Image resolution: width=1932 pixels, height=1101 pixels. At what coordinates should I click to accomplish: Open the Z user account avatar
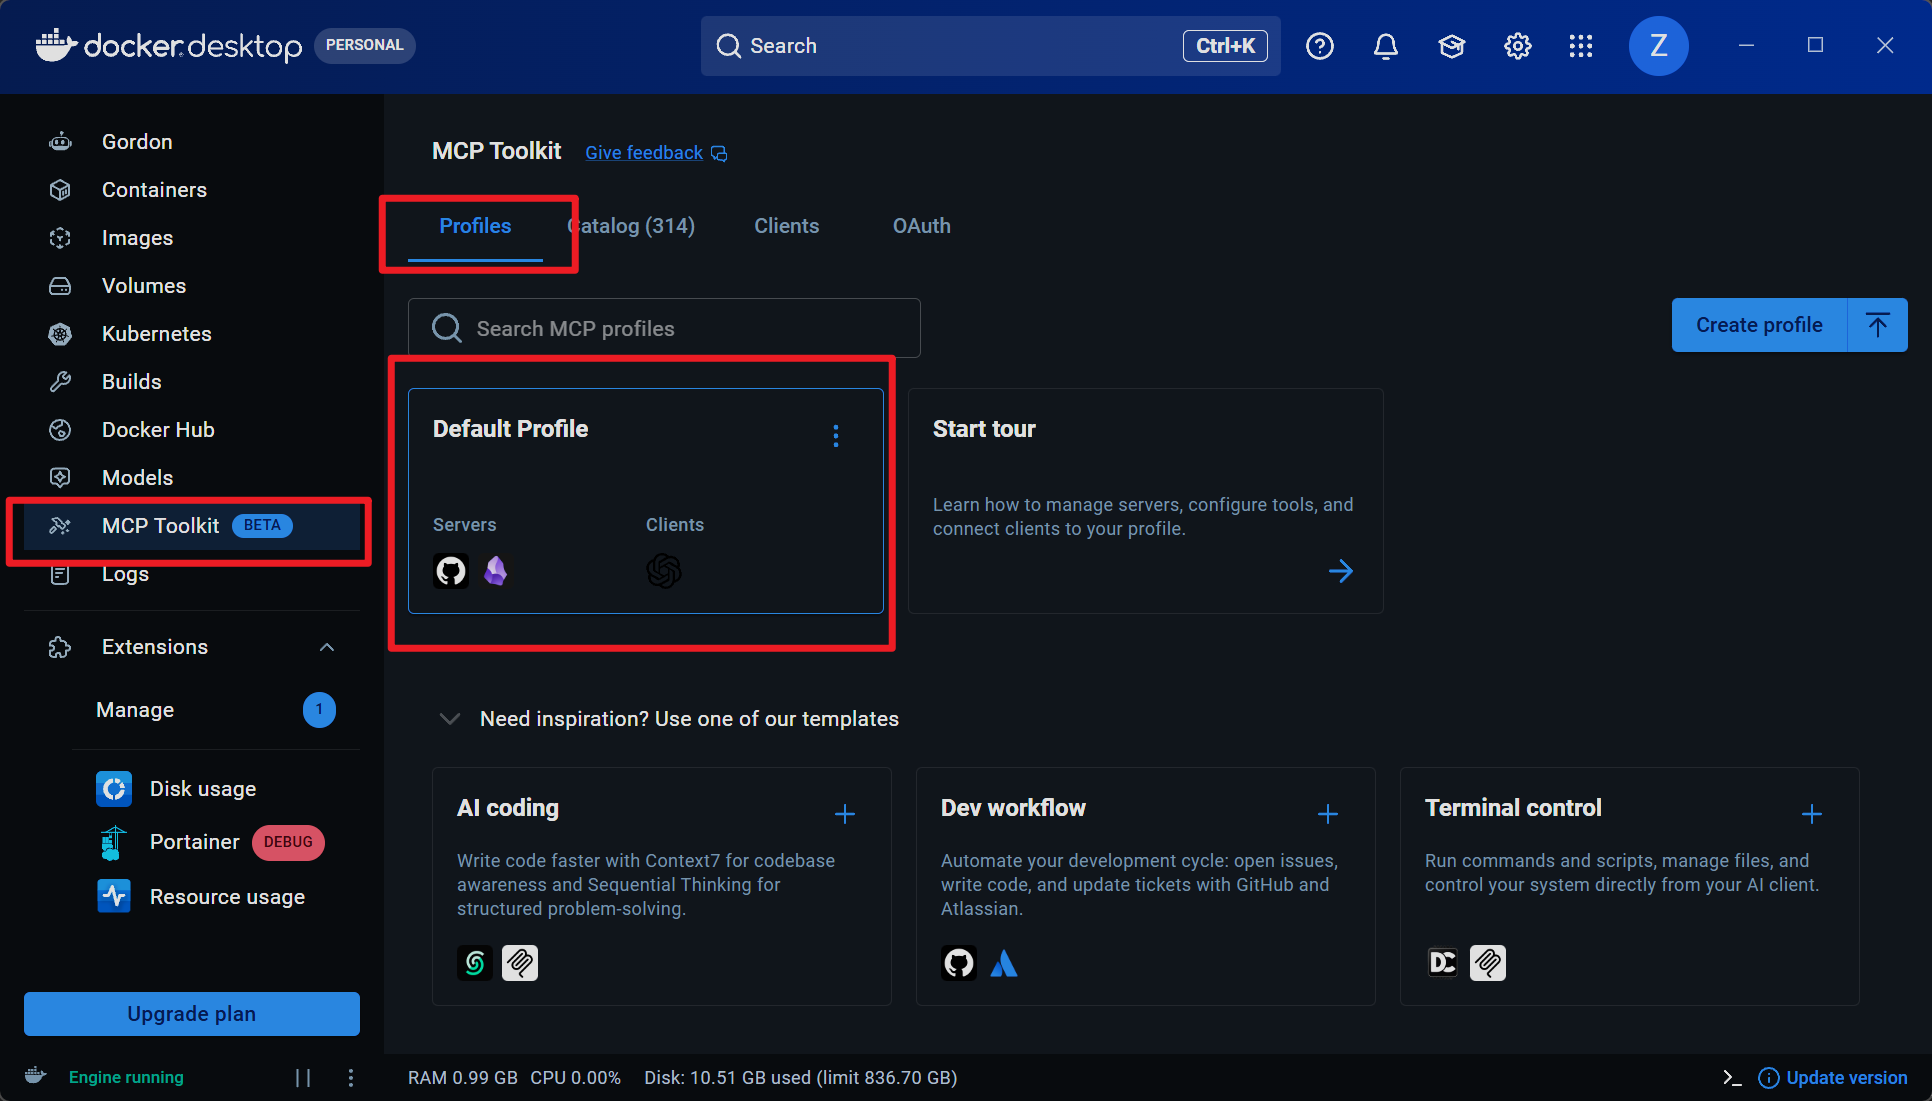[x=1659, y=46]
